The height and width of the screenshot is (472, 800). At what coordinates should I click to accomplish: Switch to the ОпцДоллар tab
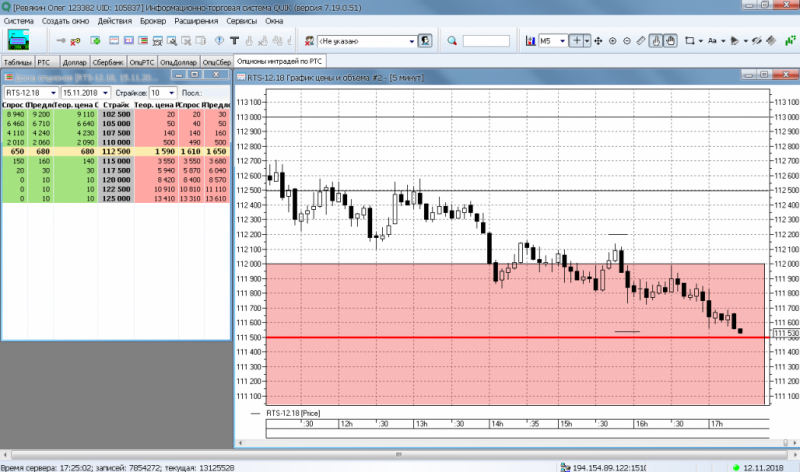[x=179, y=62]
